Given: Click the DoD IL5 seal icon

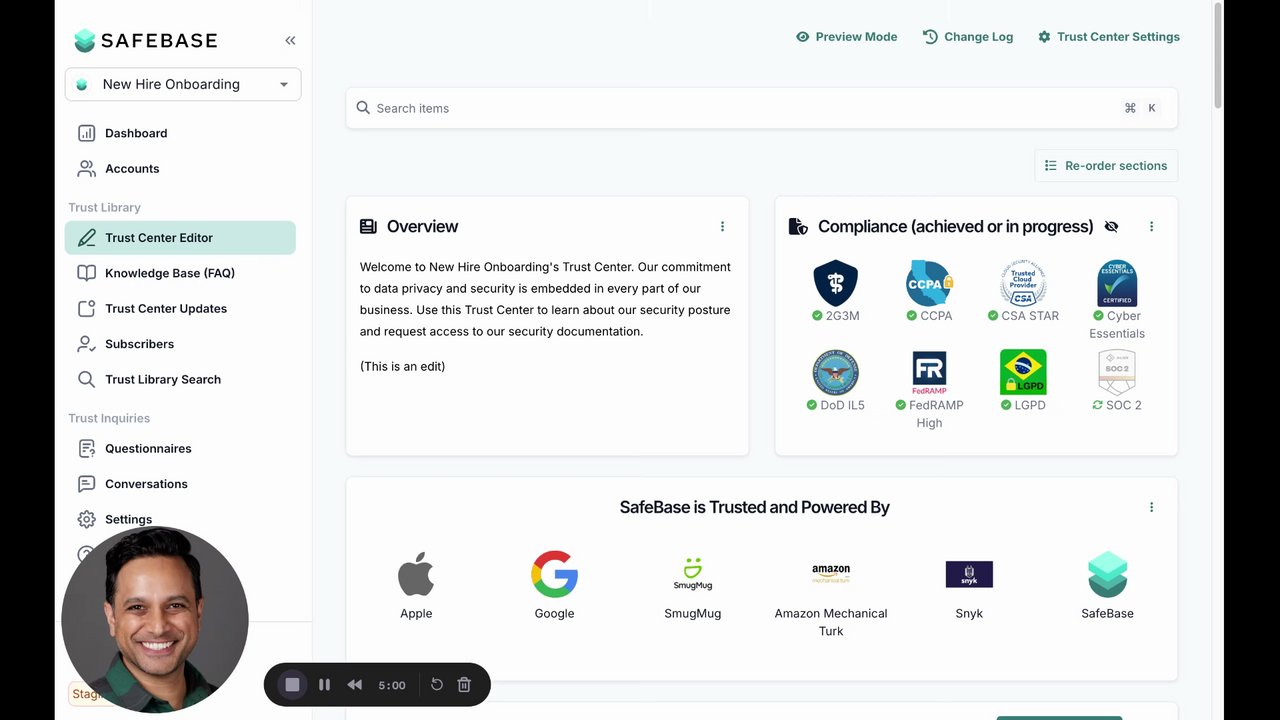Looking at the screenshot, I should [836, 373].
